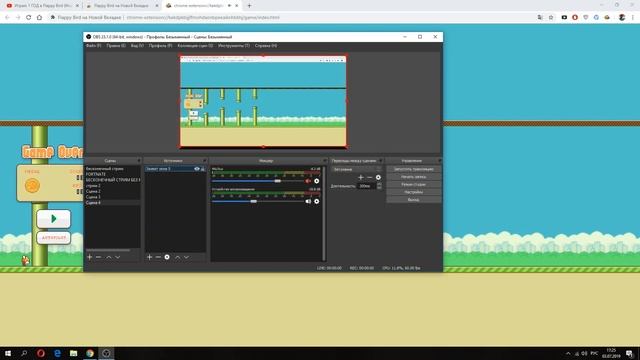Screen dimensions: 640x360
Task: Remove selected source with minus icon
Action: (158, 257)
